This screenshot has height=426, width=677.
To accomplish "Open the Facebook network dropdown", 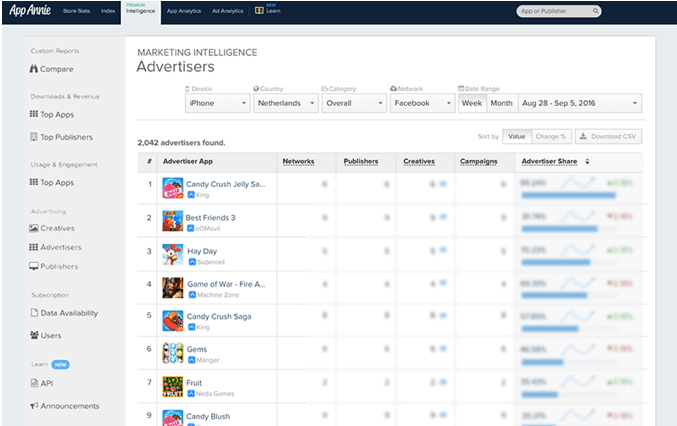I will click(421, 103).
